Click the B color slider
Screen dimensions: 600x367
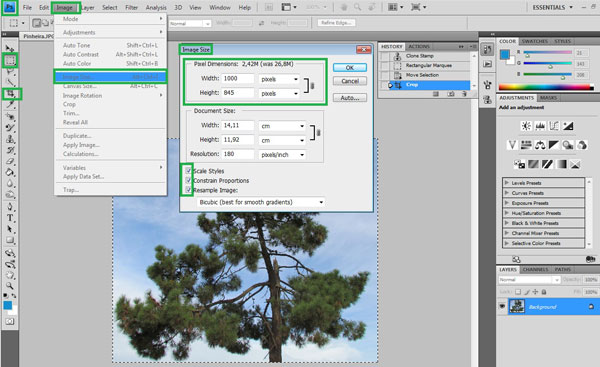pos(548,75)
